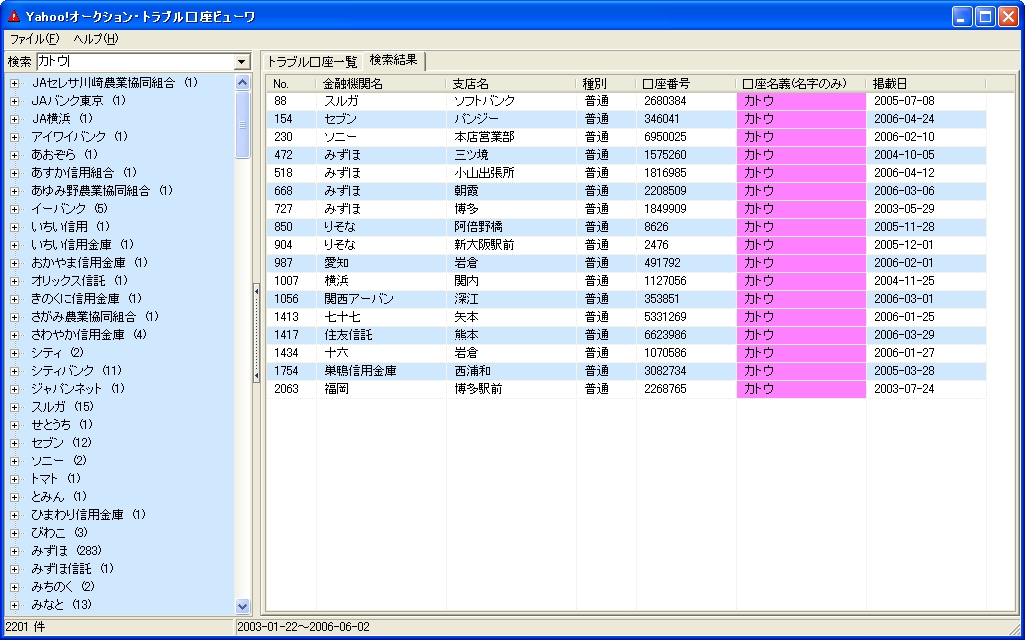Click the 博多駅前 branch cell

[511, 389]
